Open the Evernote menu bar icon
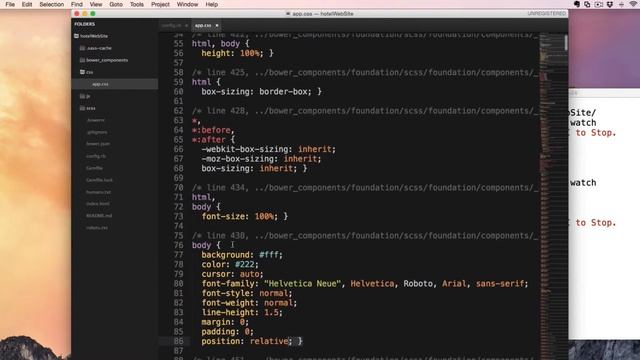 click(x=577, y=4)
